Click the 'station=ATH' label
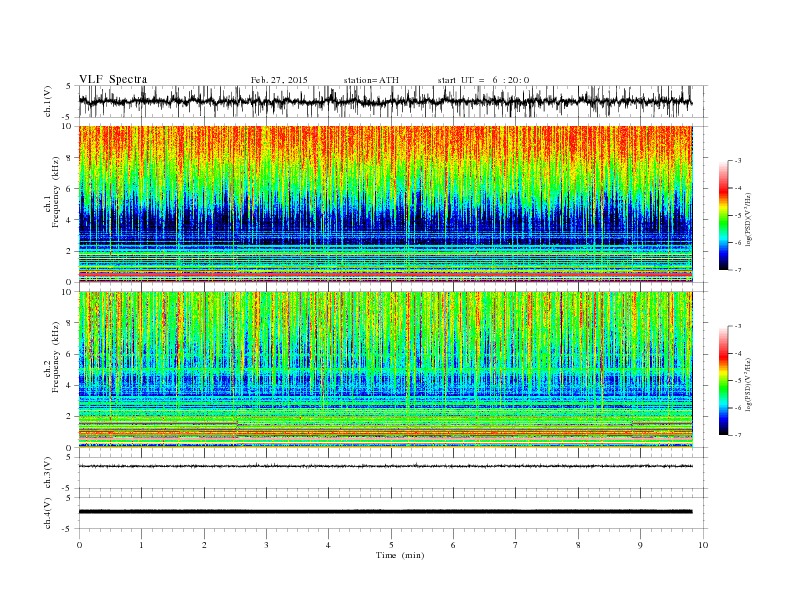 [x=371, y=80]
